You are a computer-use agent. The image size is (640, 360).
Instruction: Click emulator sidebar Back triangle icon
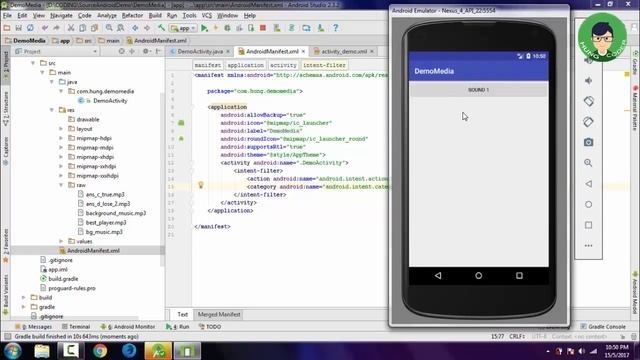point(588,184)
